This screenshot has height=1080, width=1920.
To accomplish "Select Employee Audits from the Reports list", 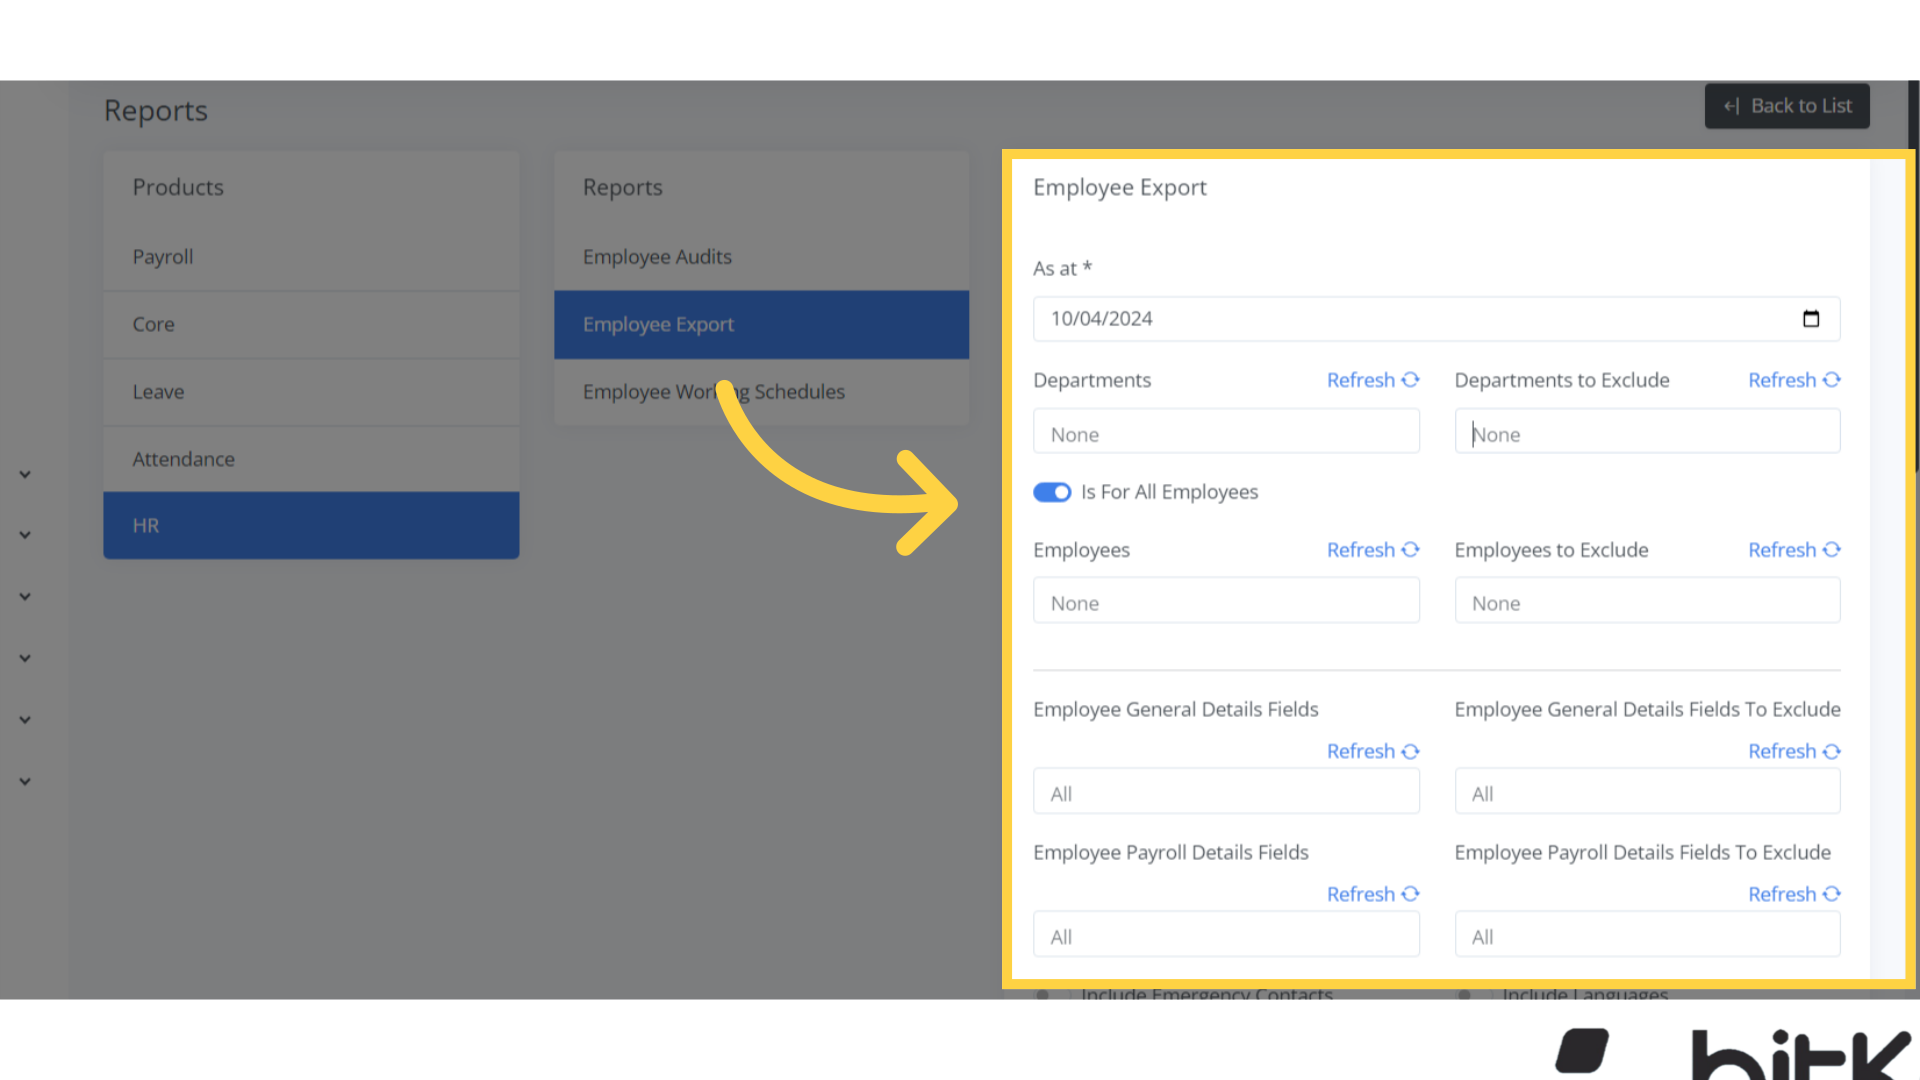I will 657,256.
